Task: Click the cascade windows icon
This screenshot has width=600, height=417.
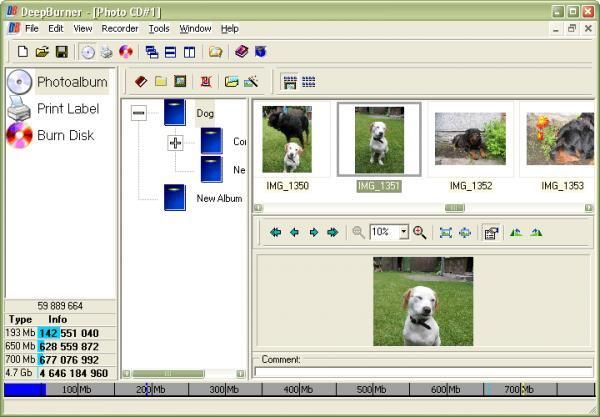Action: point(152,52)
